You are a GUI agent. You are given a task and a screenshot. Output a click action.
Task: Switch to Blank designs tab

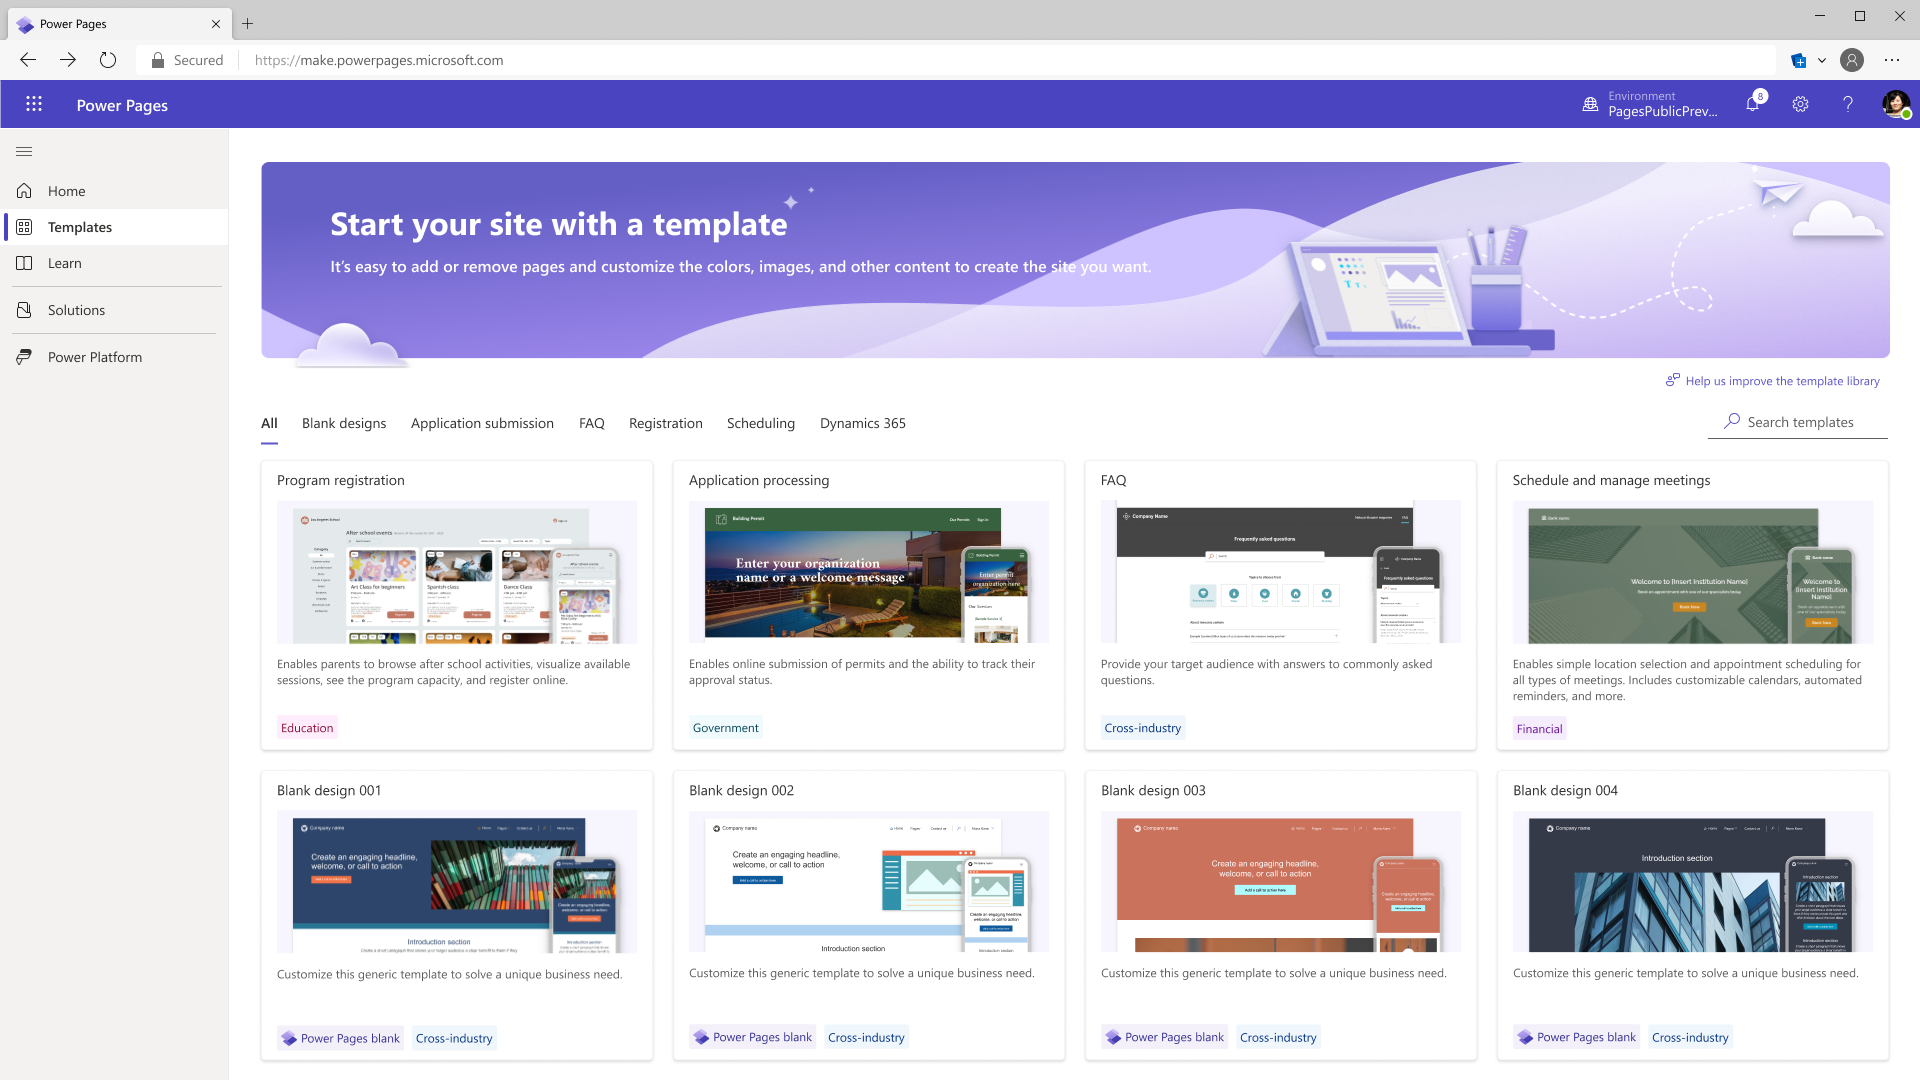pyautogui.click(x=344, y=423)
